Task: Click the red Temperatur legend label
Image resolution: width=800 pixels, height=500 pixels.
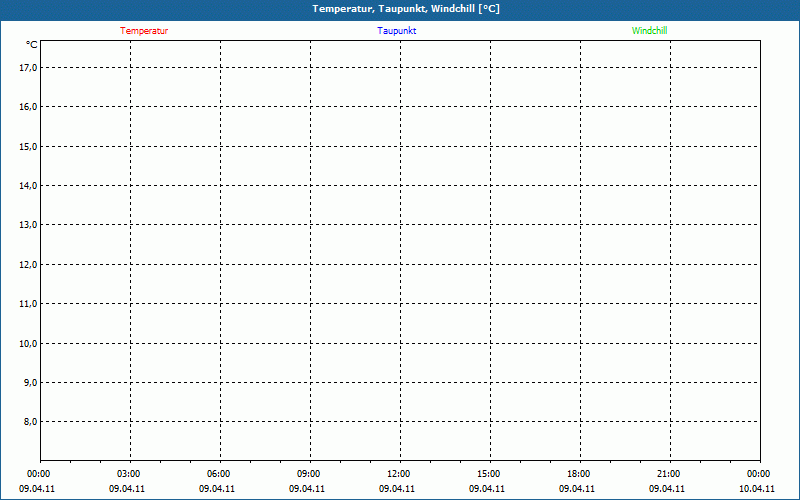Action: click(144, 31)
